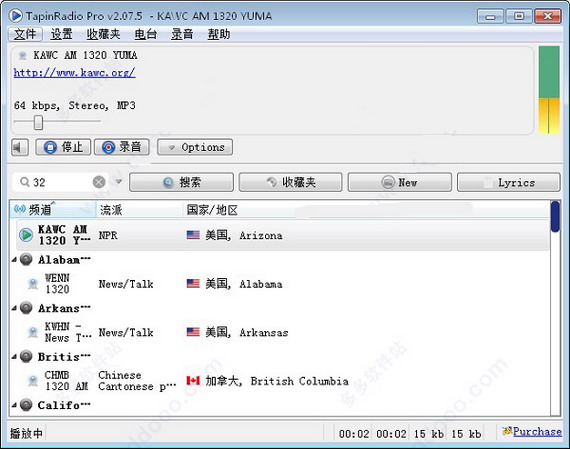570x449 pixels.
Task: Open the search history dropdown arrow
Action: click(x=119, y=181)
